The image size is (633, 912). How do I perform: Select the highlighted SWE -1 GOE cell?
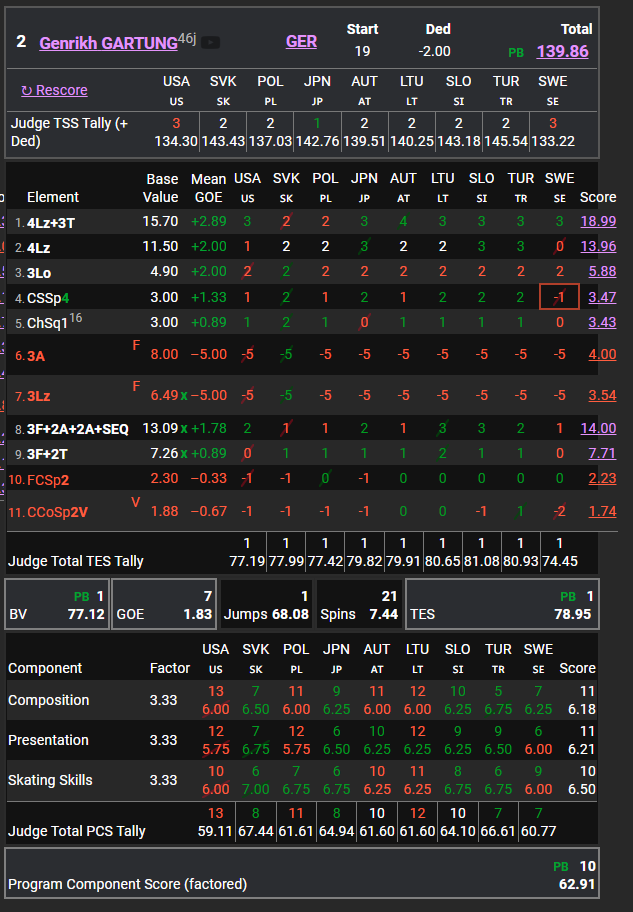click(559, 297)
